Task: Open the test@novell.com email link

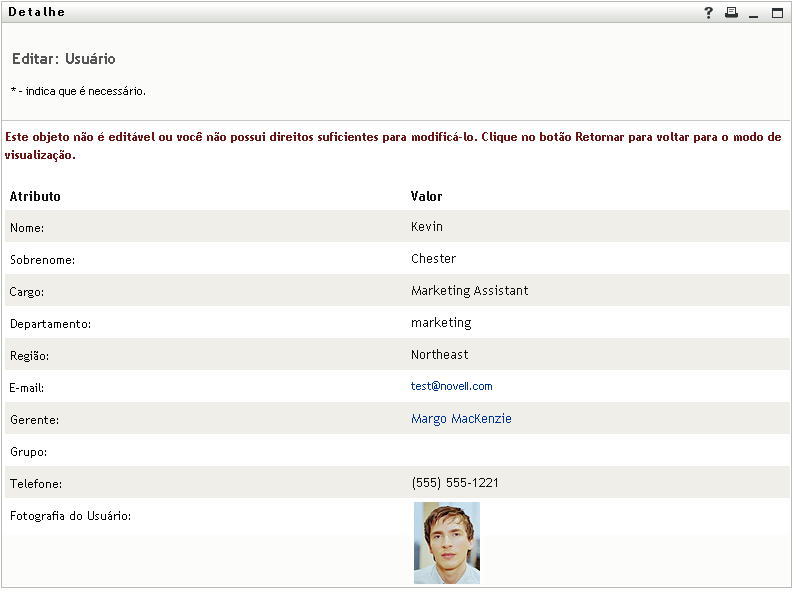Action: point(451,386)
